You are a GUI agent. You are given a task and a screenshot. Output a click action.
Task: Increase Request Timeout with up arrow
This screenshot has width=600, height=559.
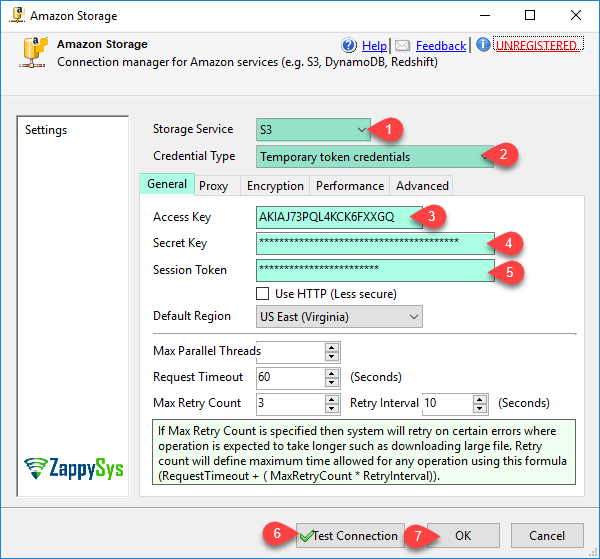click(332, 373)
